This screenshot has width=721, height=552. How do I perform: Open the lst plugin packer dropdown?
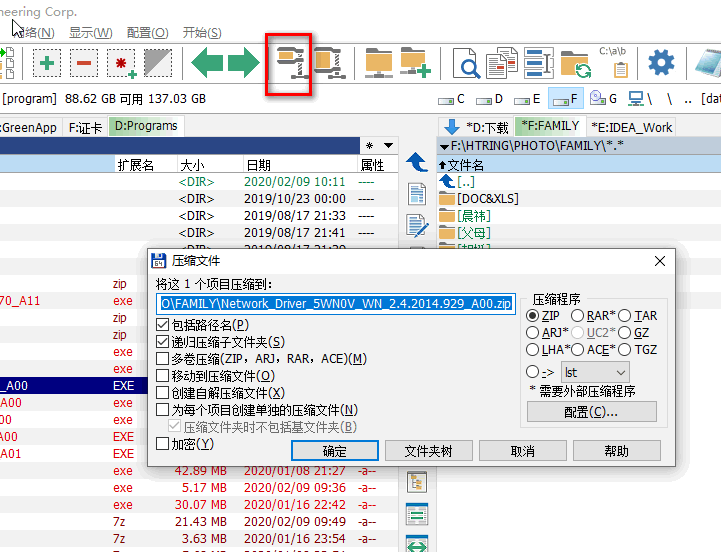coord(595,372)
